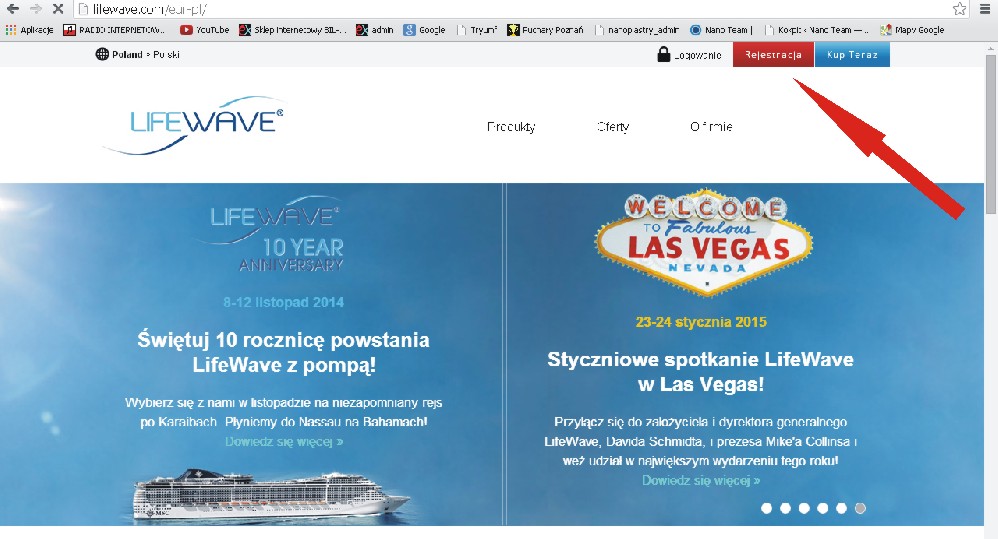This screenshot has width=998, height=539.
Task: Open the Google bookmark
Action: (x=425, y=30)
